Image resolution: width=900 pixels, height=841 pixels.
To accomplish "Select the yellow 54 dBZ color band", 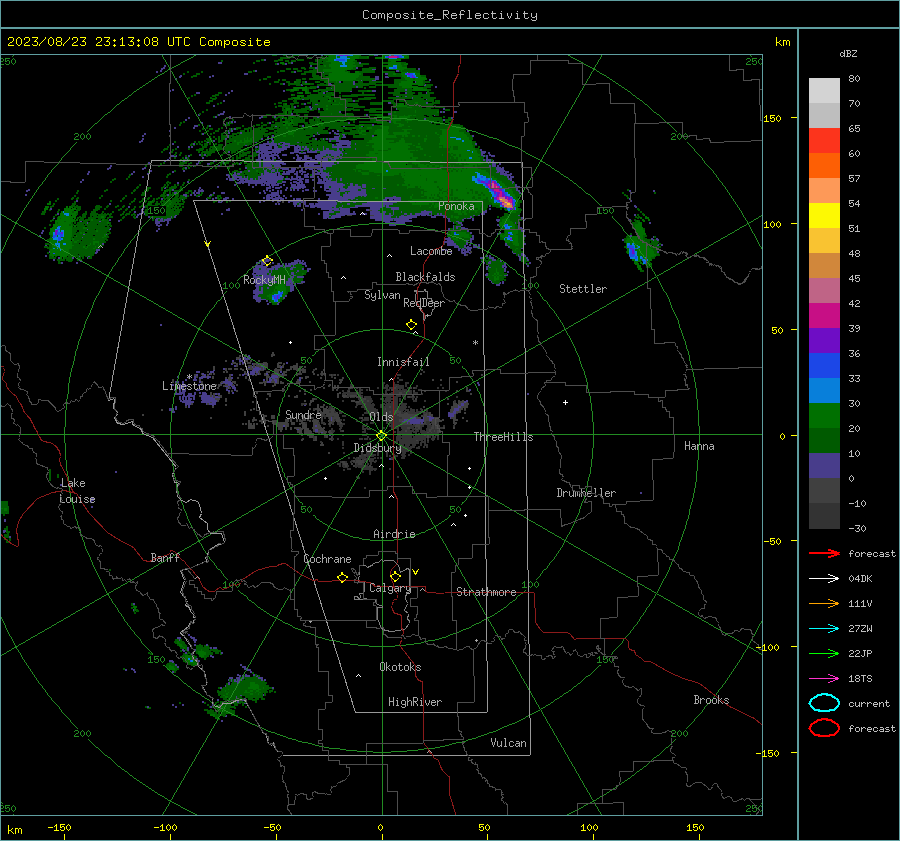I will 824,215.
